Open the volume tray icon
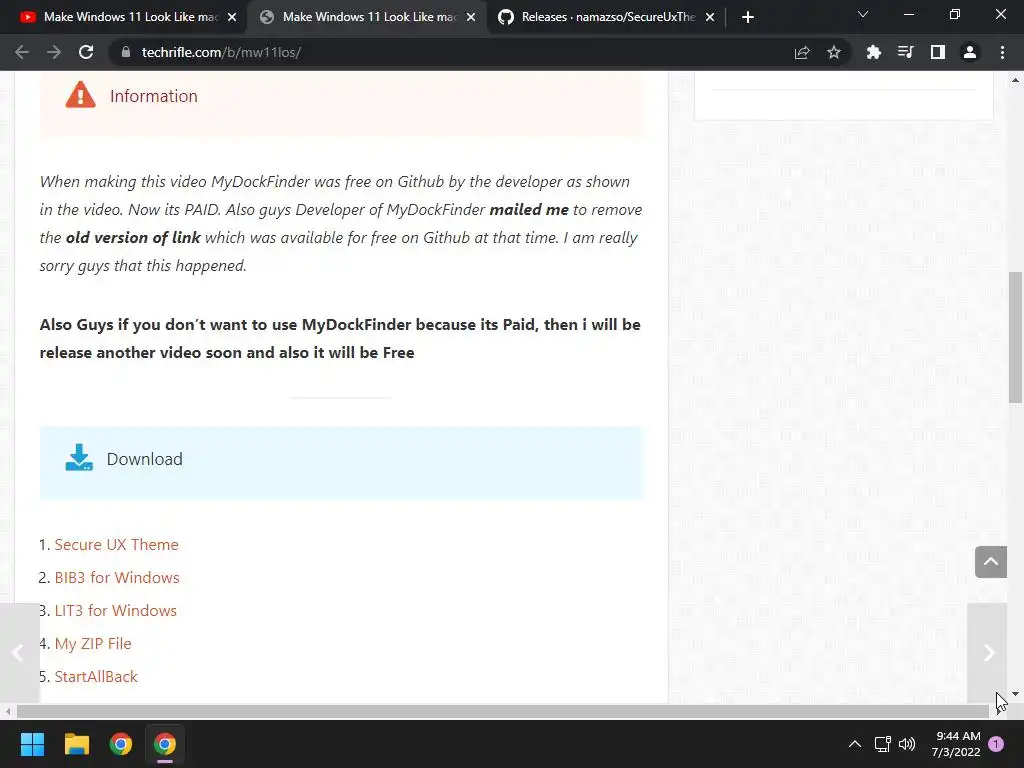The height and width of the screenshot is (768, 1024). [907, 744]
